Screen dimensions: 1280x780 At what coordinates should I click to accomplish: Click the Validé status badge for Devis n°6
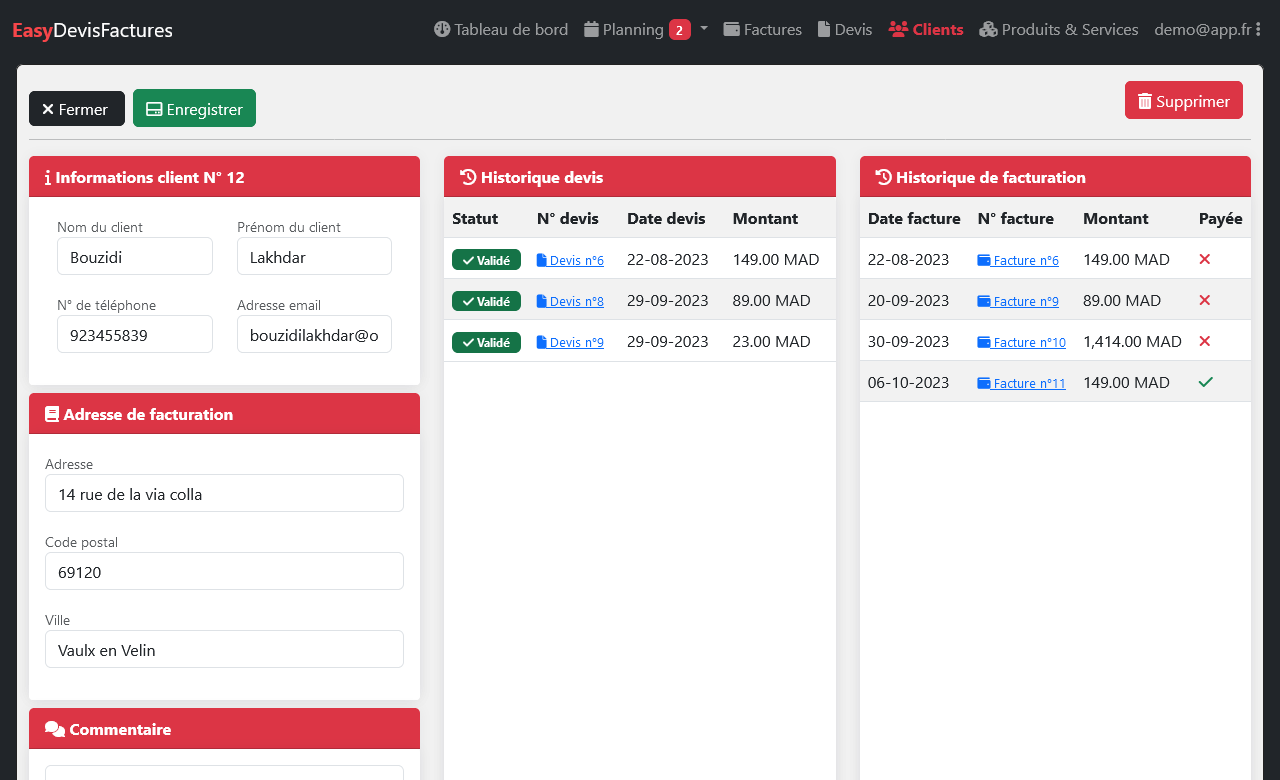pyautogui.click(x=486, y=260)
